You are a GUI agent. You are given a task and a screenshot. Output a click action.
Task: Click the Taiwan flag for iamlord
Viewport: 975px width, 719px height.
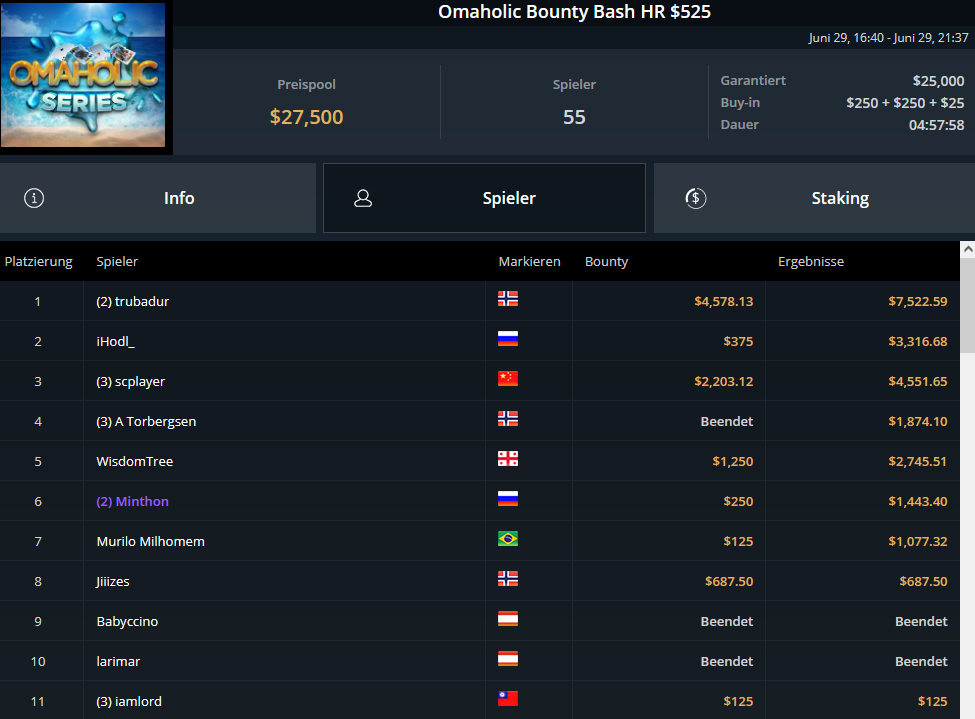tap(508, 698)
